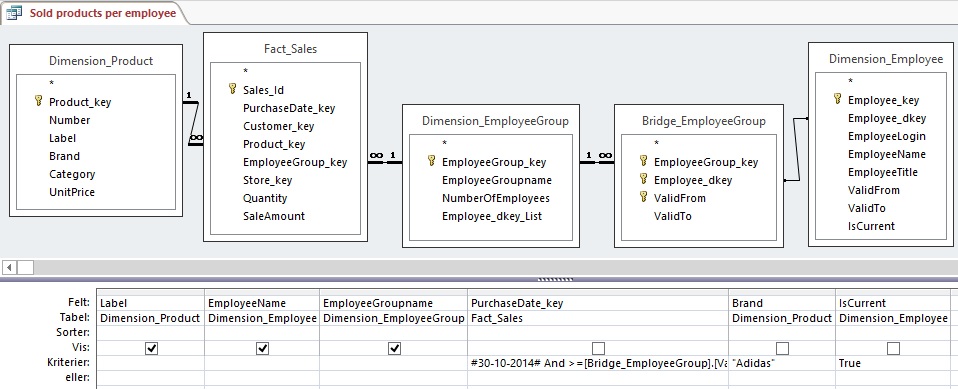Select ValidTo in the Bridge_EmployeeGroup table
This screenshot has height=389, width=958.
[x=673, y=216]
